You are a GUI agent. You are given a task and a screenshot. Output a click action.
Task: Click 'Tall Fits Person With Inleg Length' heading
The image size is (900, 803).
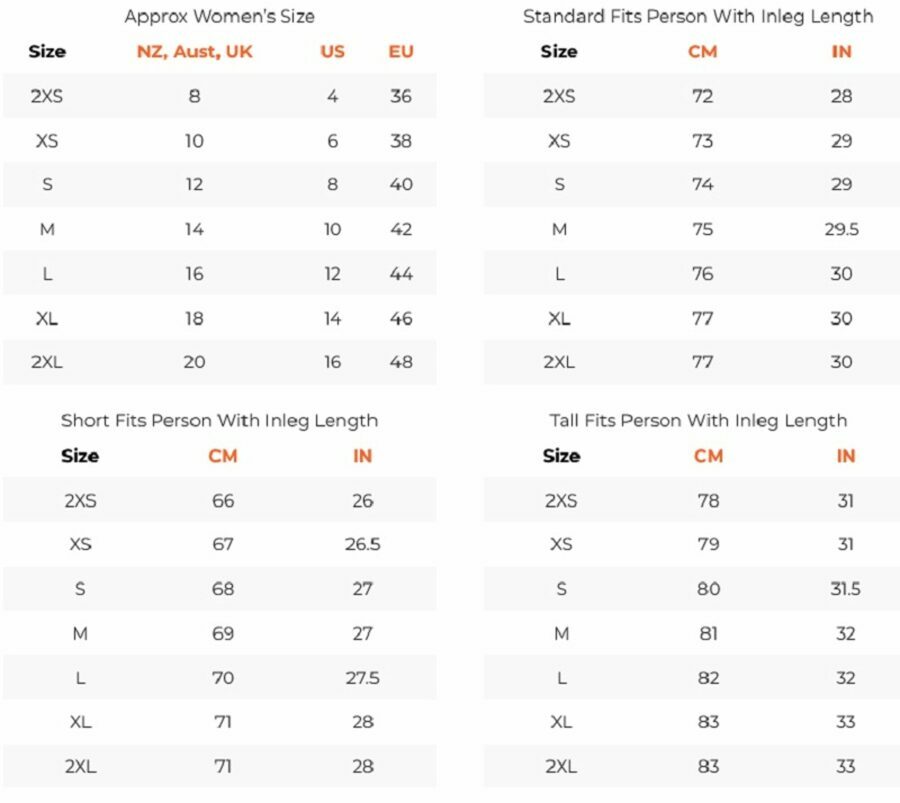click(x=698, y=421)
